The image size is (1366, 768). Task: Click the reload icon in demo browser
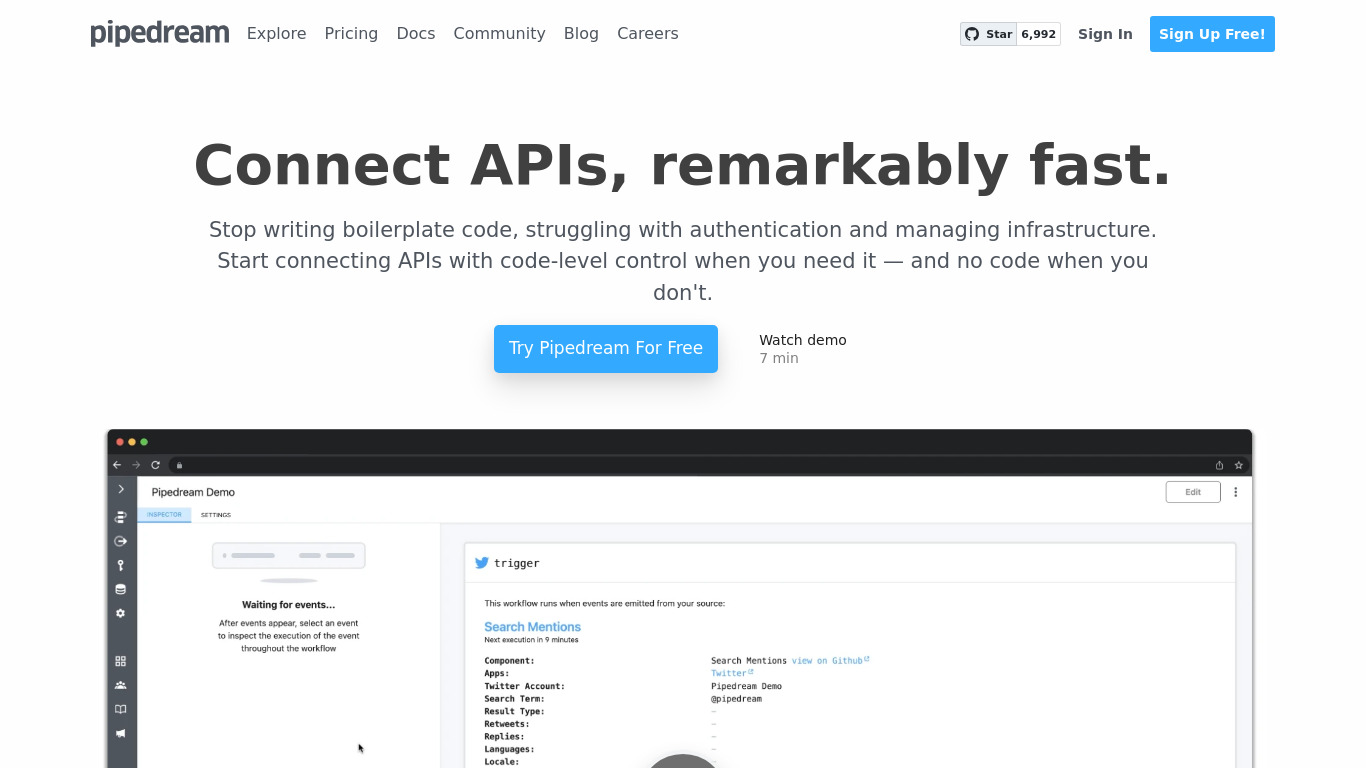tap(155, 465)
